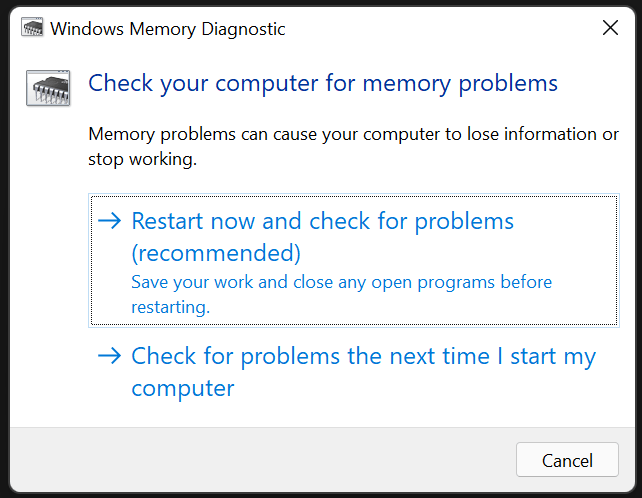642x498 pixels.
Task: Click the "Windows Memory Diagnostic" title text
Action: point(167,29)
